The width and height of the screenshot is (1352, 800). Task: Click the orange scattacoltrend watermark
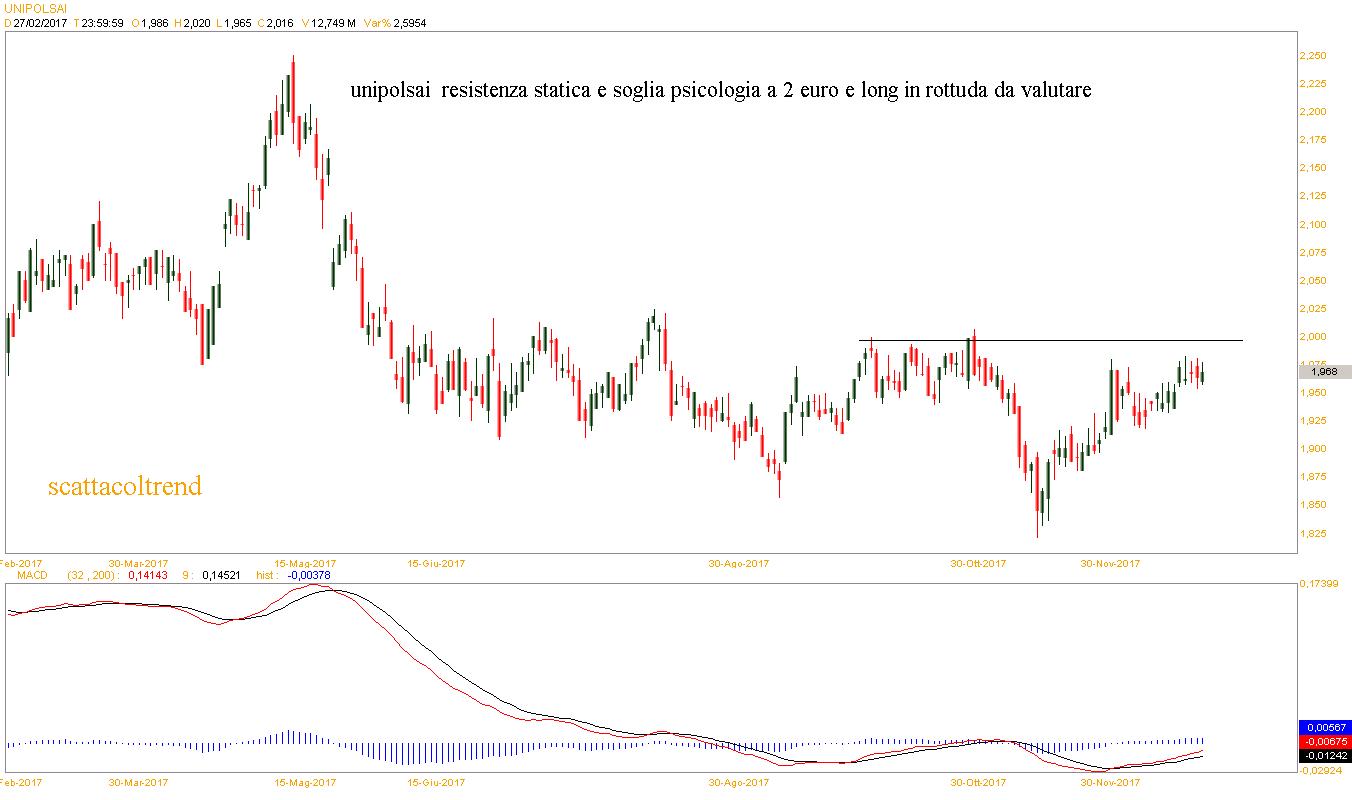125,487
